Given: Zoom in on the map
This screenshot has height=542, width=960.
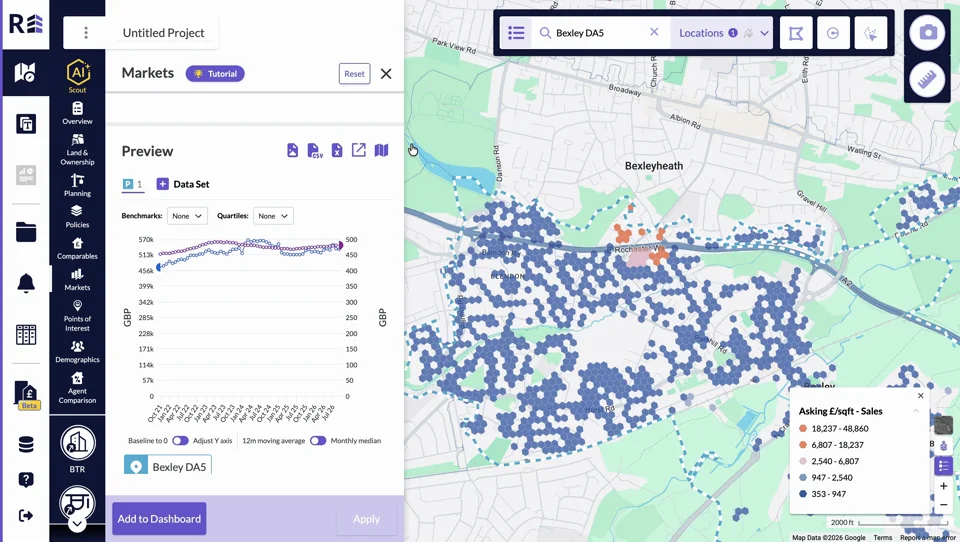Looking at the screenshot, I should point(943,486).
